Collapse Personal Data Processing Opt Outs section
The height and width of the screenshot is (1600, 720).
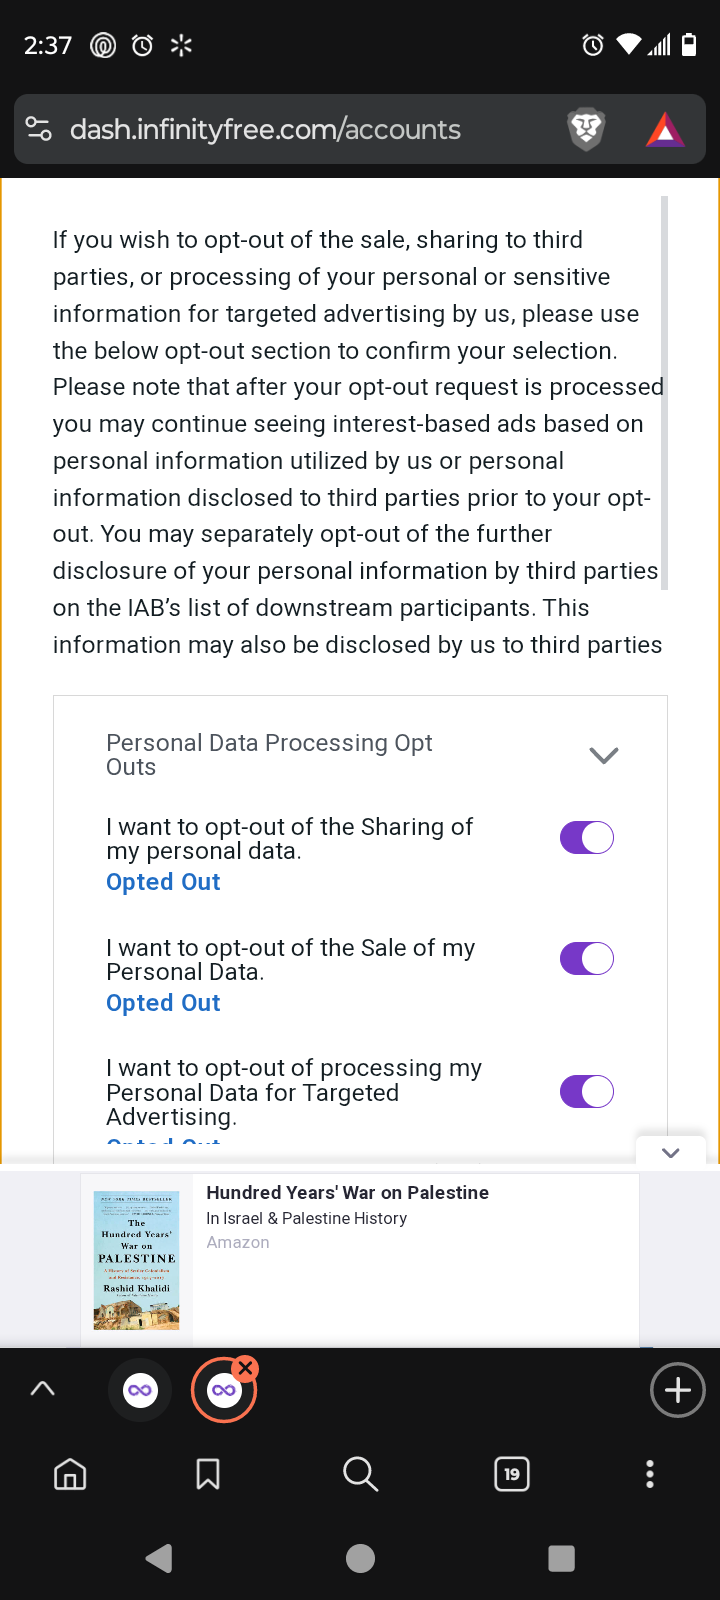pyautogui.click(x=604, y=755)
